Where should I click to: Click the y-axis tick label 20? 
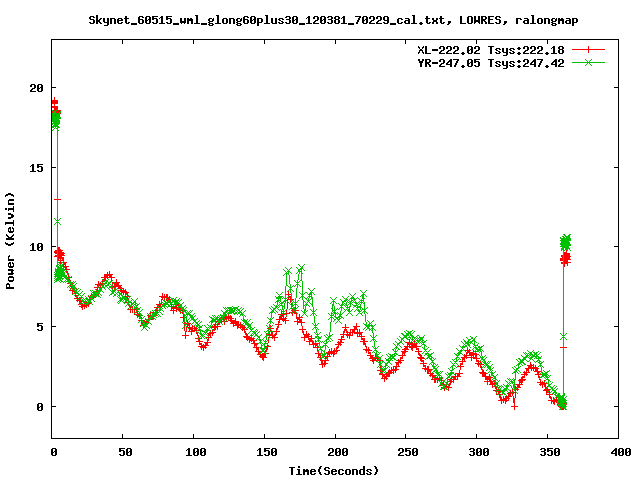tap(36, 88)
